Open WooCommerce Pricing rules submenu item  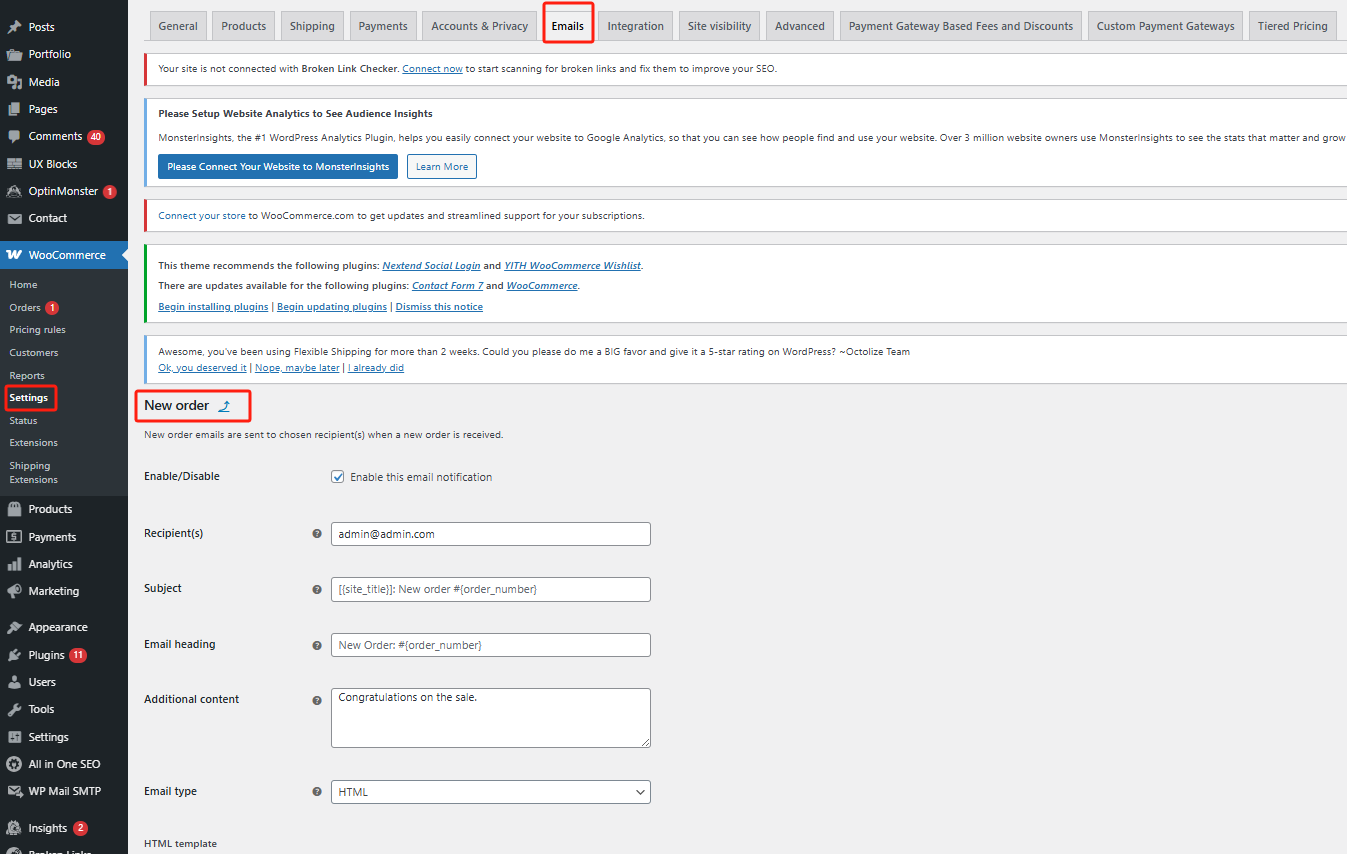[37, 330]
